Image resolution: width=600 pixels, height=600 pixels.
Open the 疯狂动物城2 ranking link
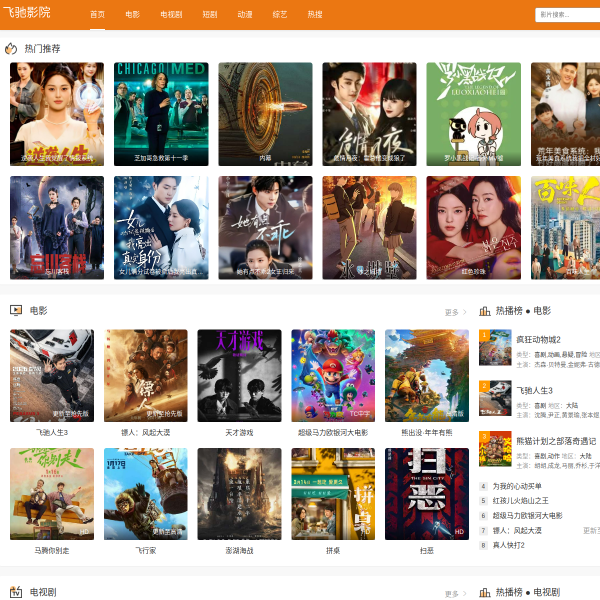[x=538, y=339]
